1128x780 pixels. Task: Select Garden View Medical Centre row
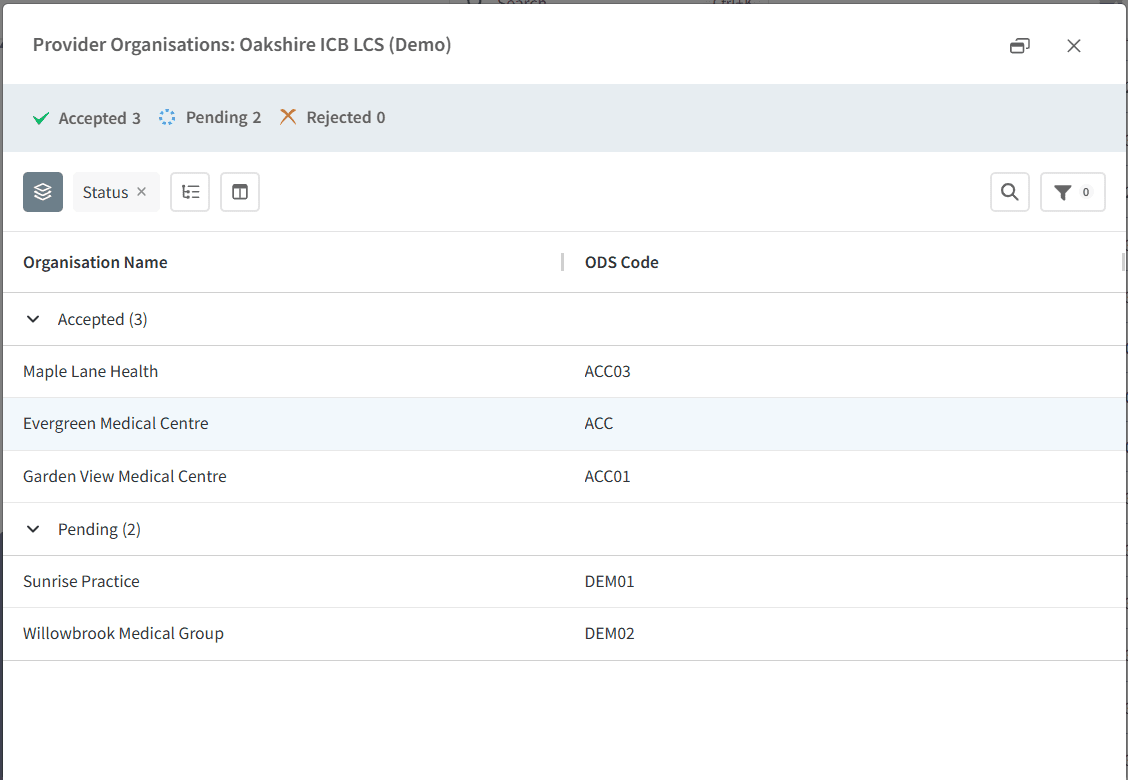(565, 476)
